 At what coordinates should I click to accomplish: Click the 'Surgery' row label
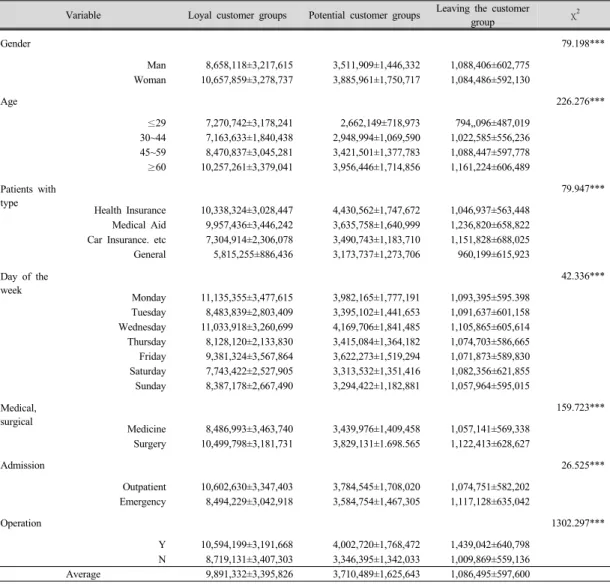click(x=150, y=444)
